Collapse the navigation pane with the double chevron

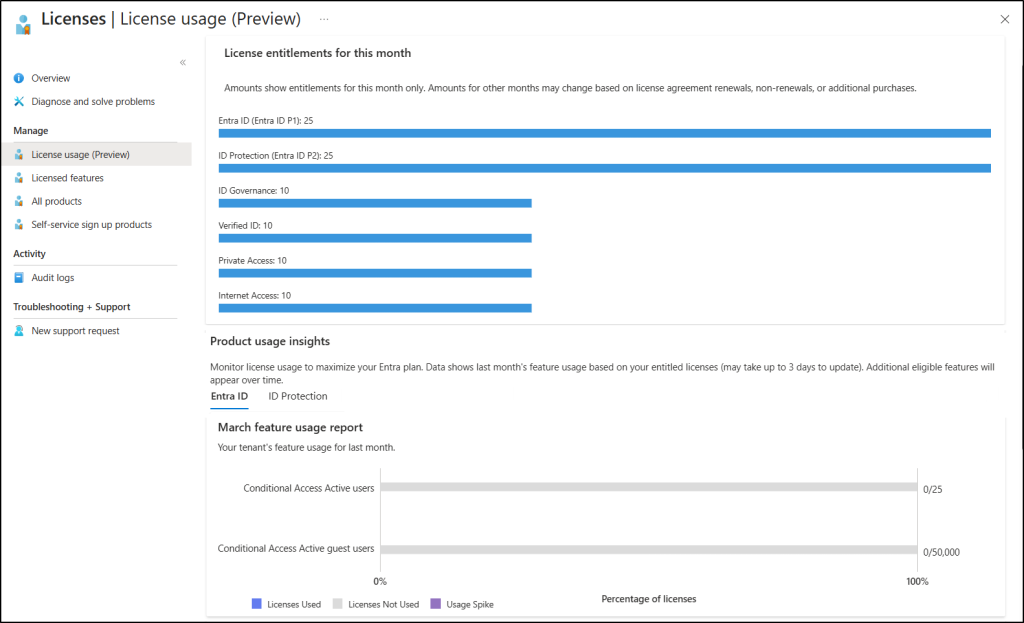tap(183, 61)
